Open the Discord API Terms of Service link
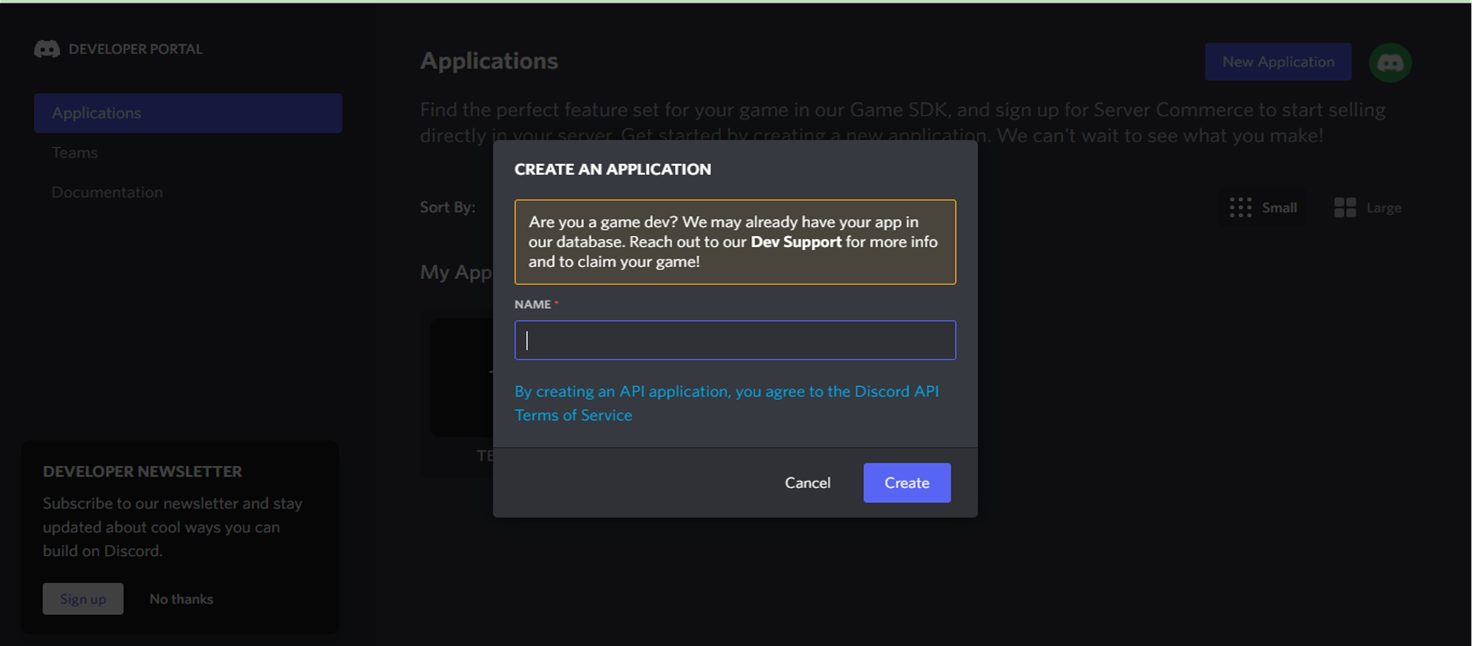Screen dimensions: 1472x646 click(x=727, y=403)
